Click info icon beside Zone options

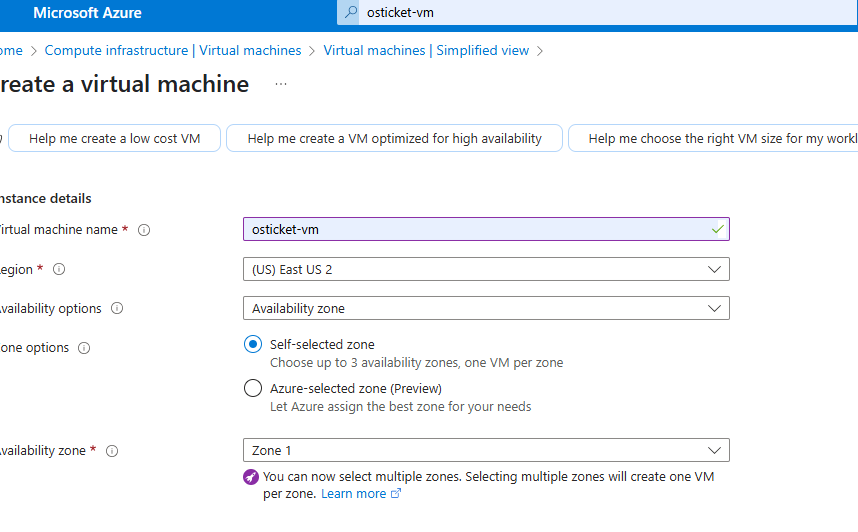84,348
